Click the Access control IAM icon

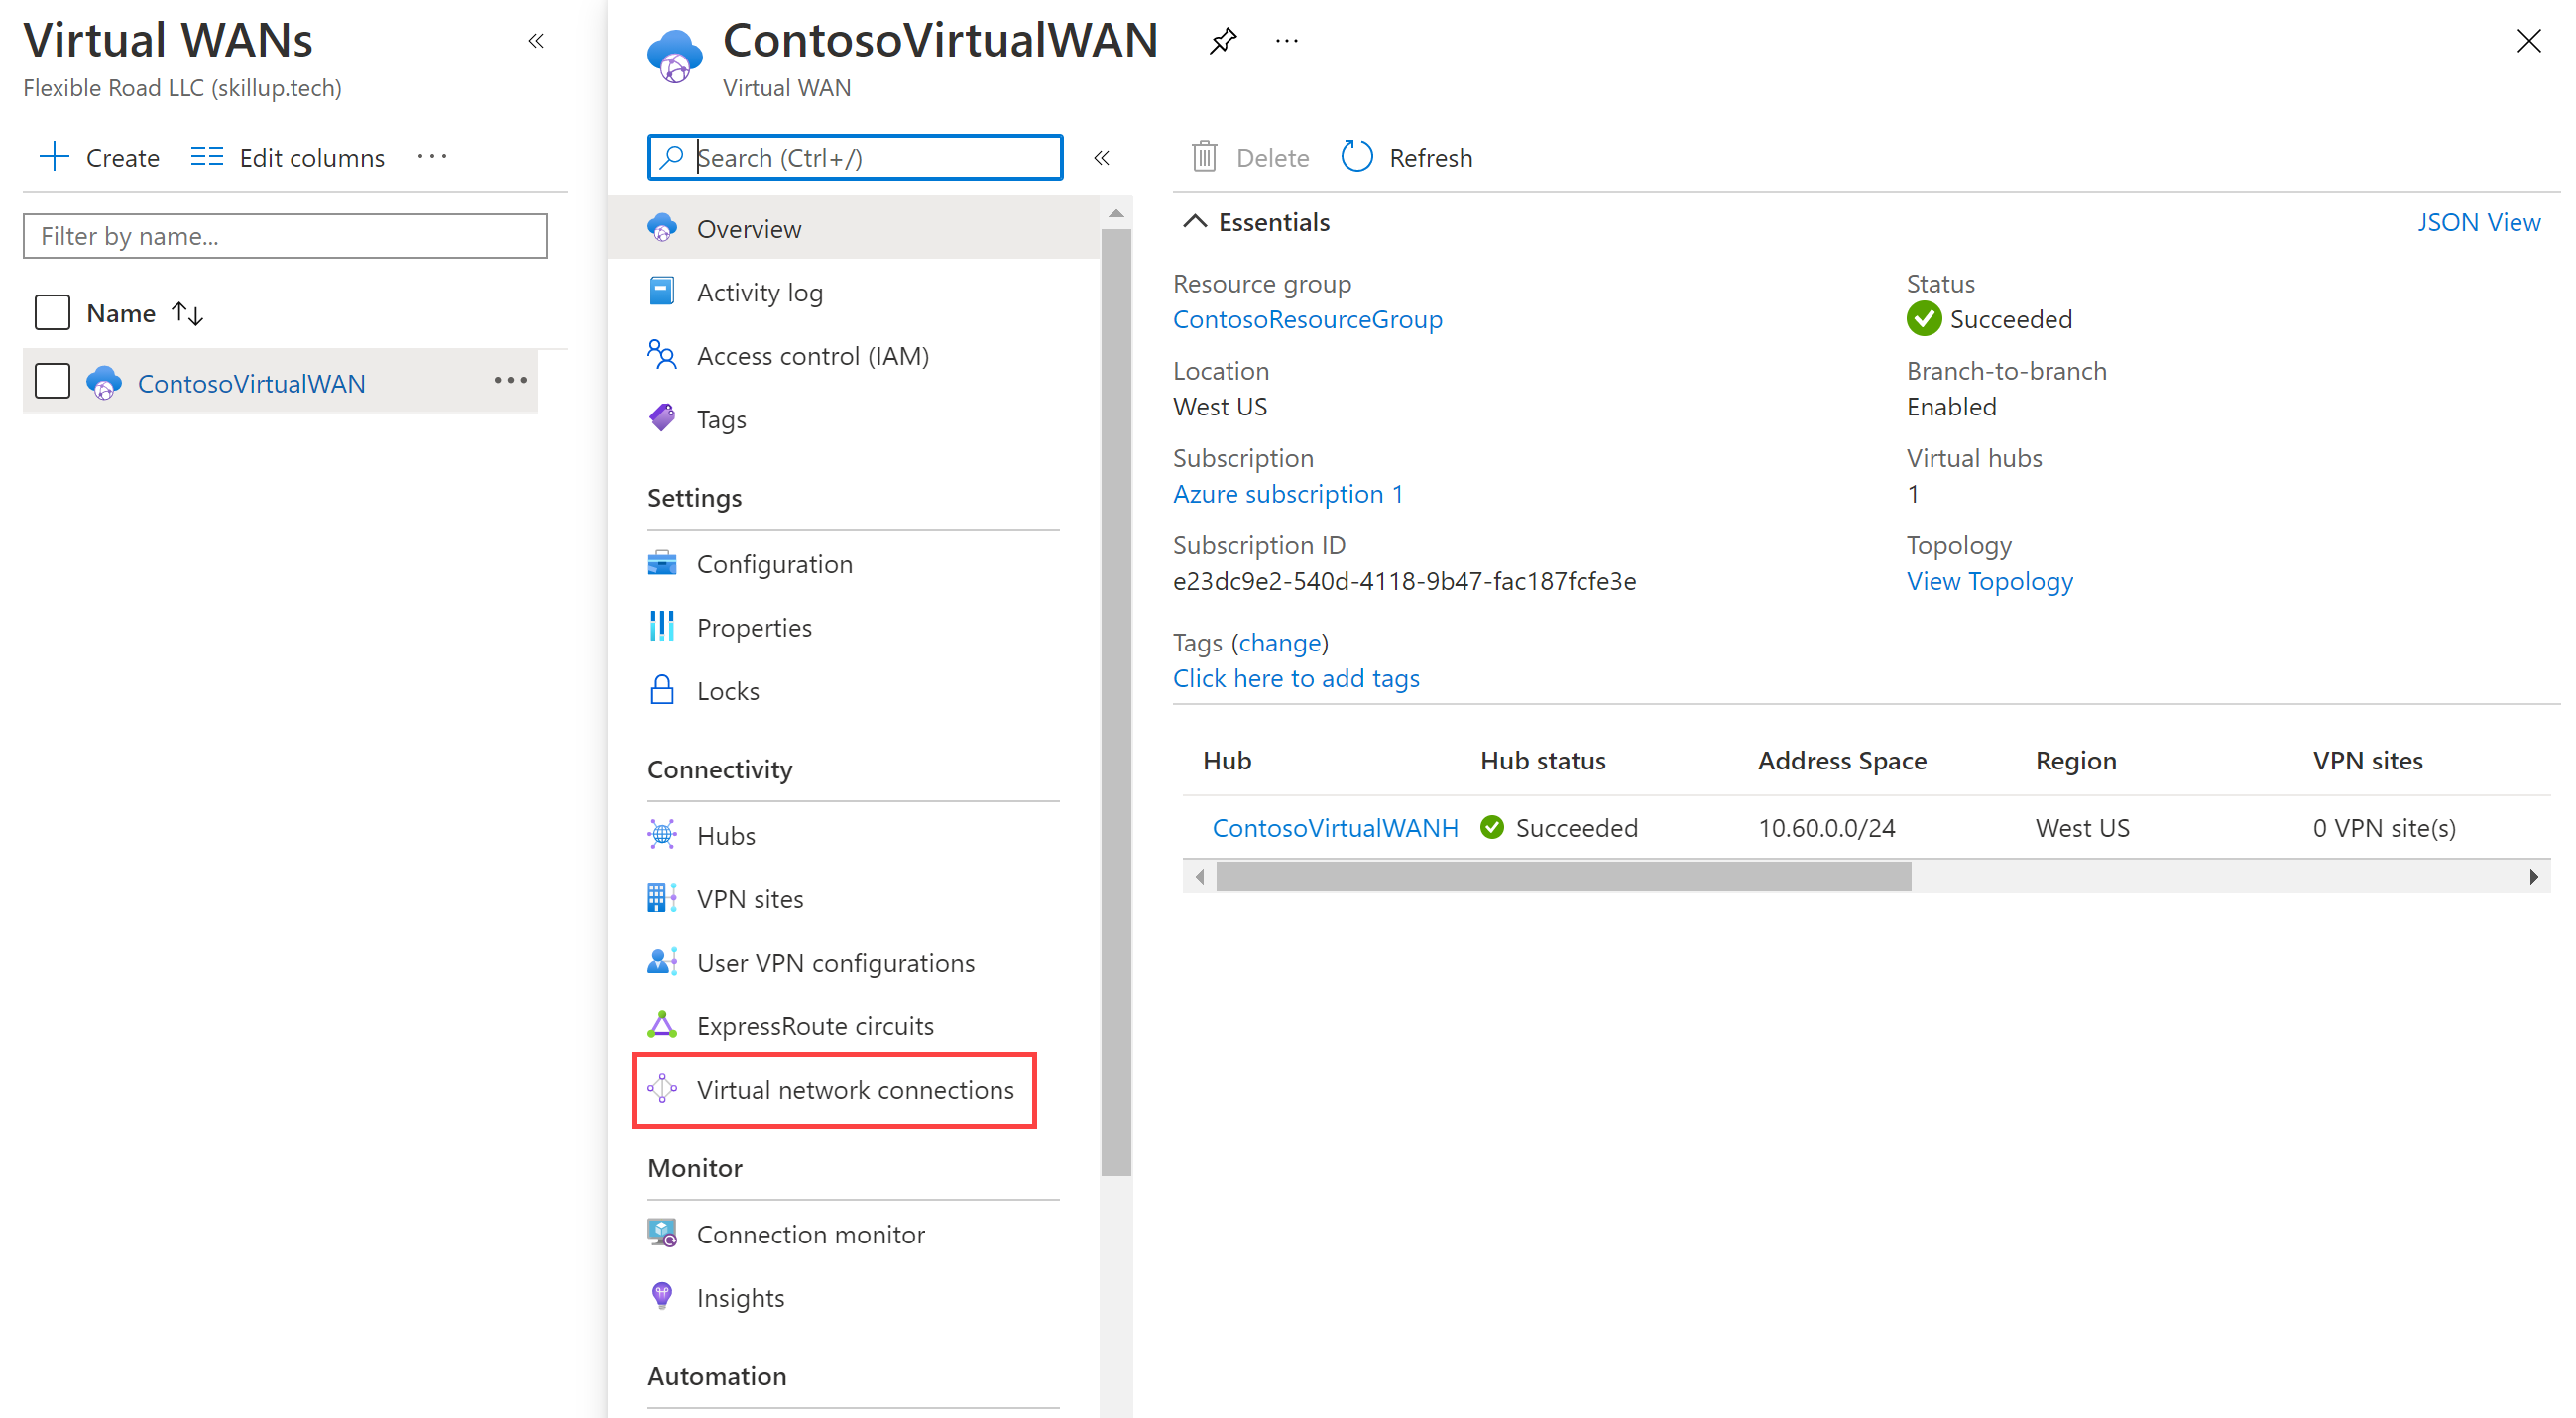point(665,356)
